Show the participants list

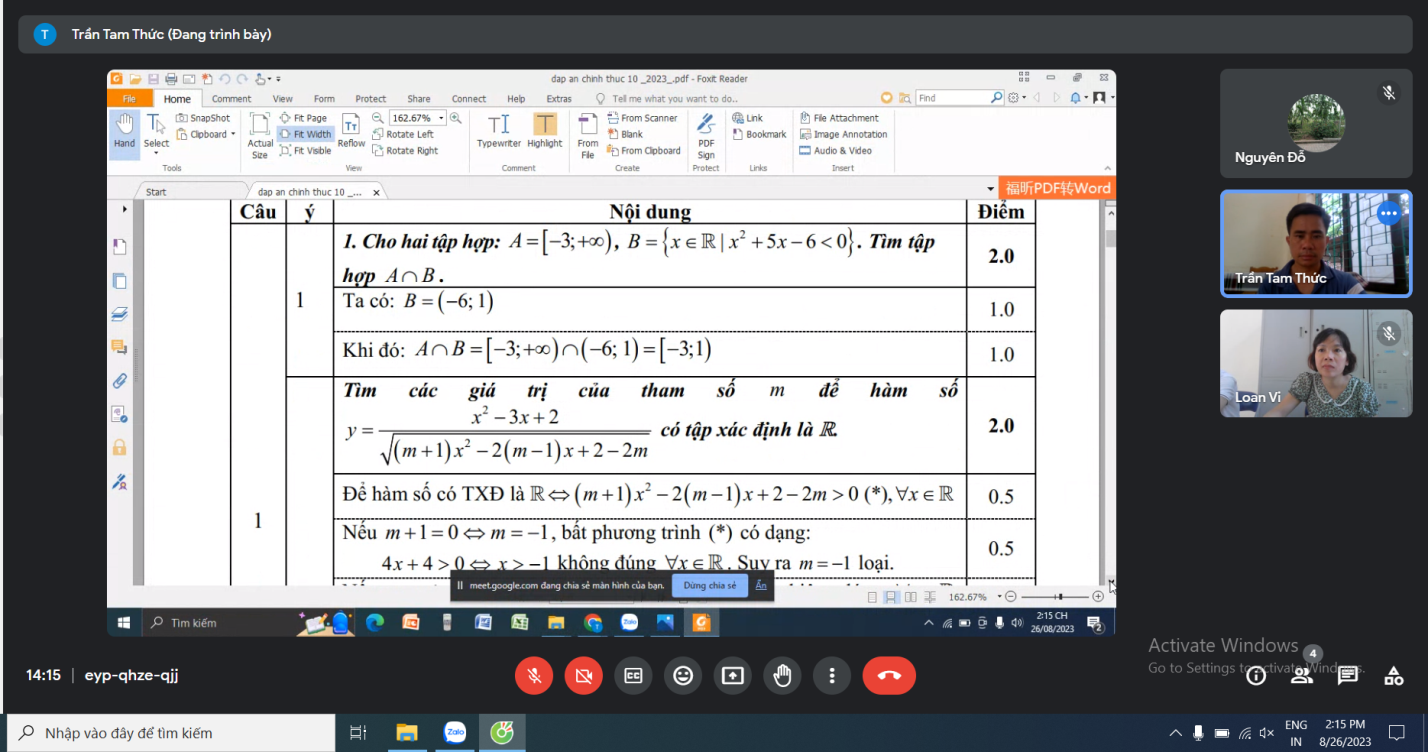[x=1301, y=675]
